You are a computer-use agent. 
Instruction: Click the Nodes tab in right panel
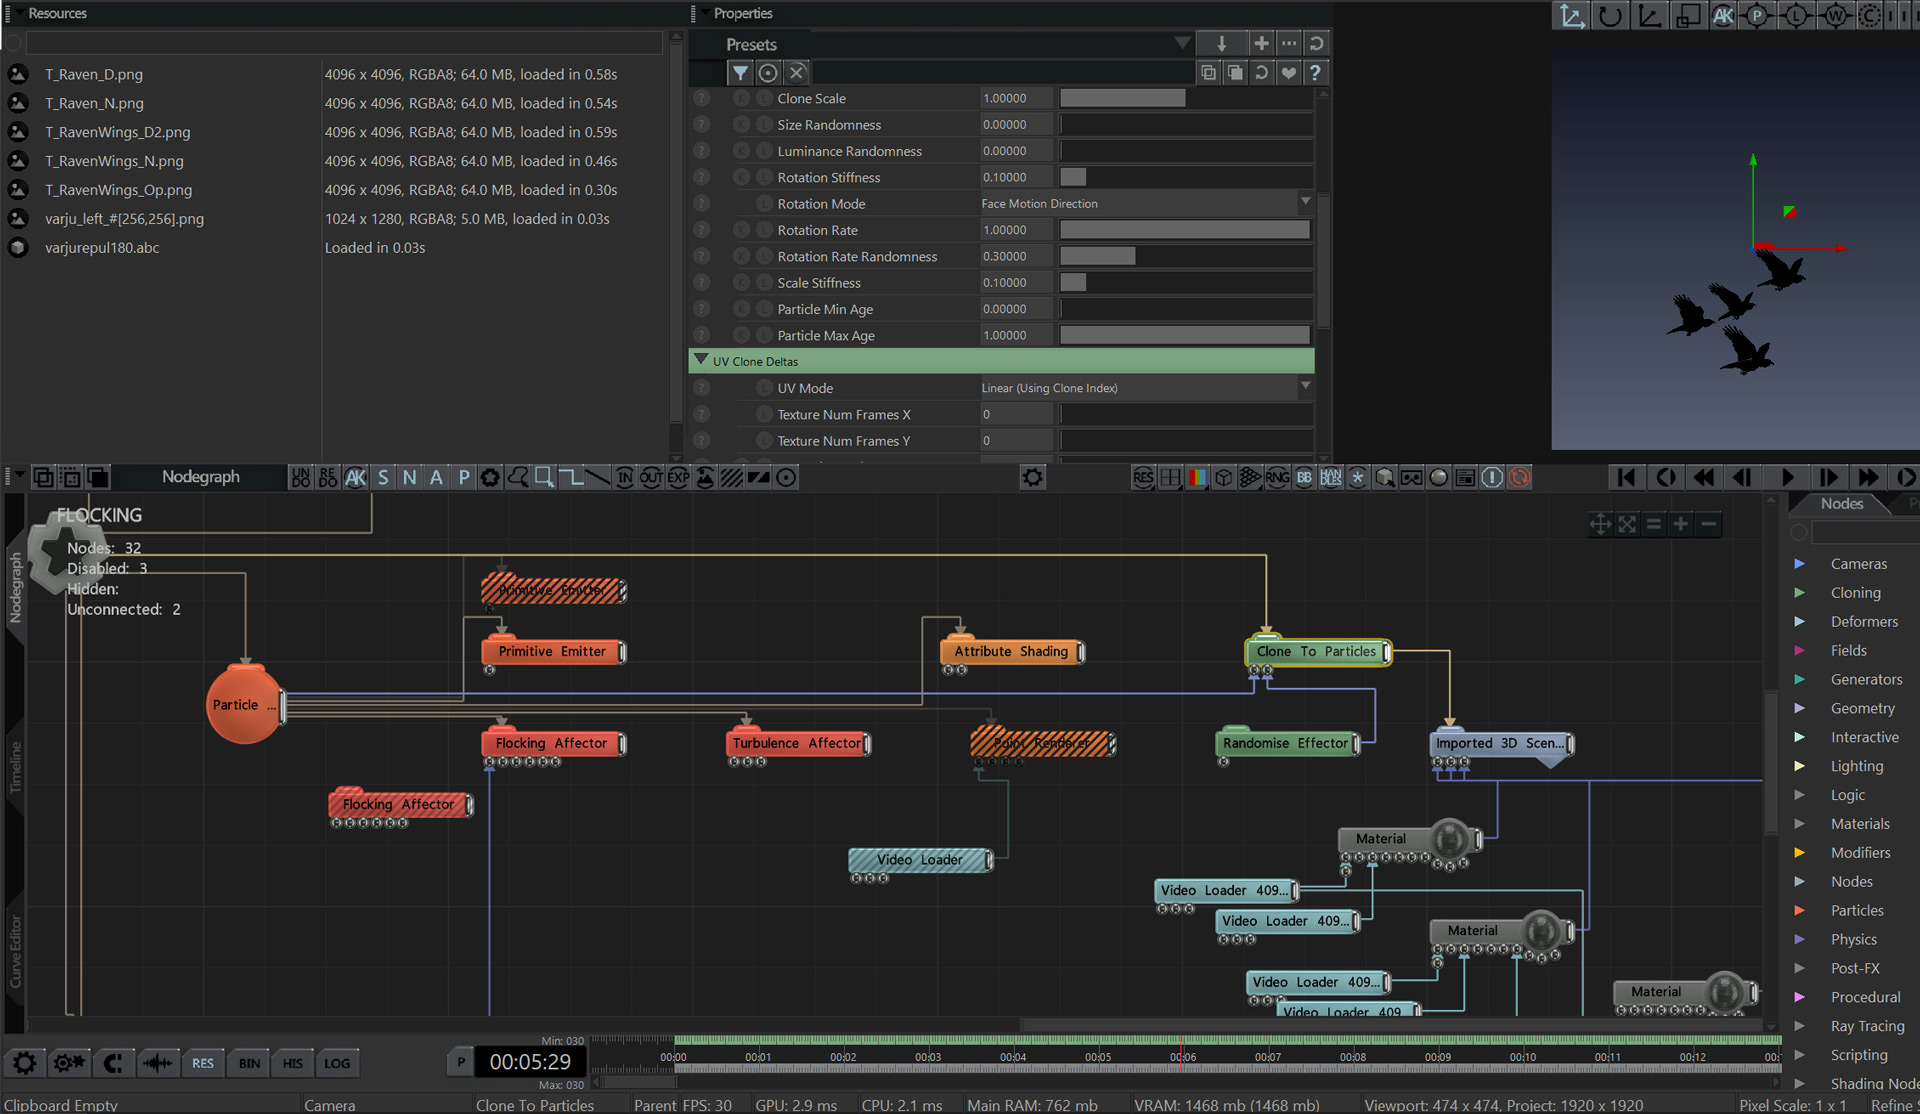[1841, 504]
